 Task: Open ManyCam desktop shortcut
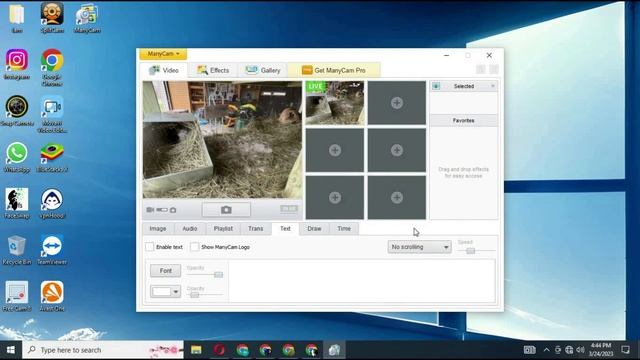(x=87, y=17)
